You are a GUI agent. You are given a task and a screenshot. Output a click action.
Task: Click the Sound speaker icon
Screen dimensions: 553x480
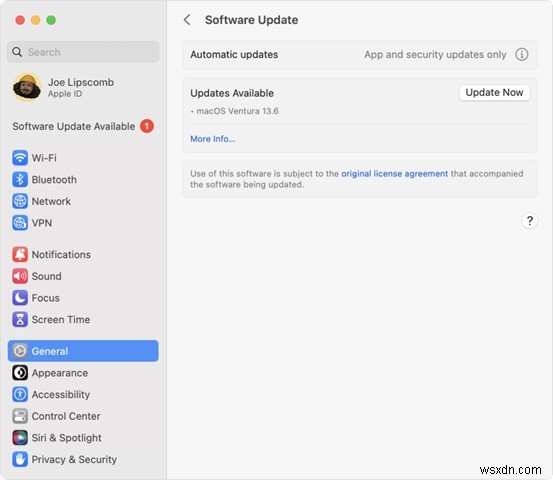tap(20, 276)
